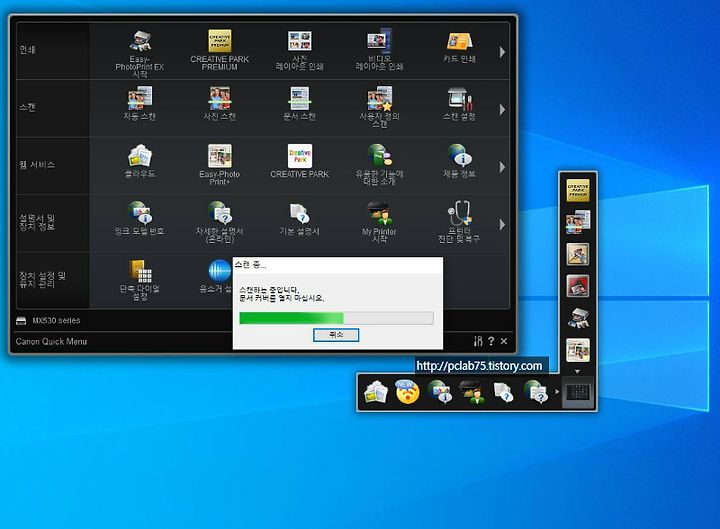This screenshot has width=720, height=529.
Task: Click My Printer icon in shortcut bar
Action: tap(472, 392)
